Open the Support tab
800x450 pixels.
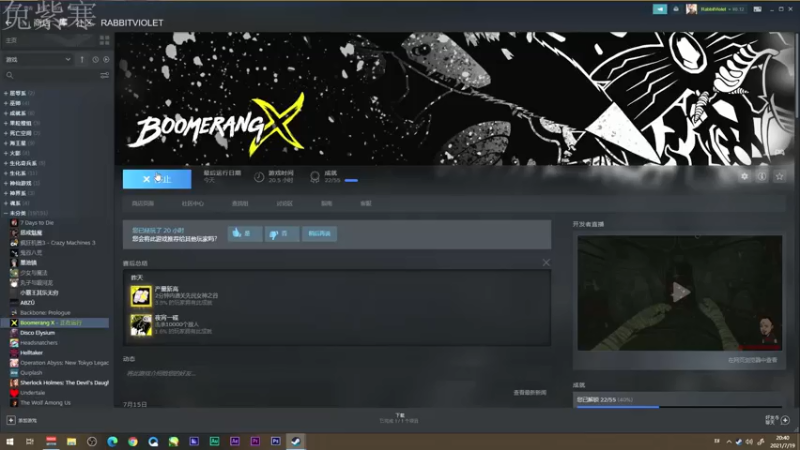366,204
